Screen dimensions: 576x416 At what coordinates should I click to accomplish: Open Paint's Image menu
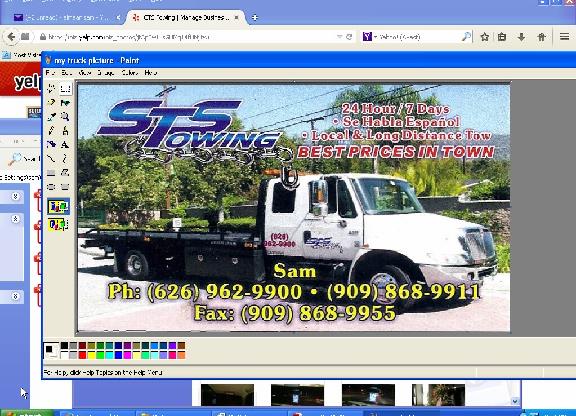click(x=106, y=73)
